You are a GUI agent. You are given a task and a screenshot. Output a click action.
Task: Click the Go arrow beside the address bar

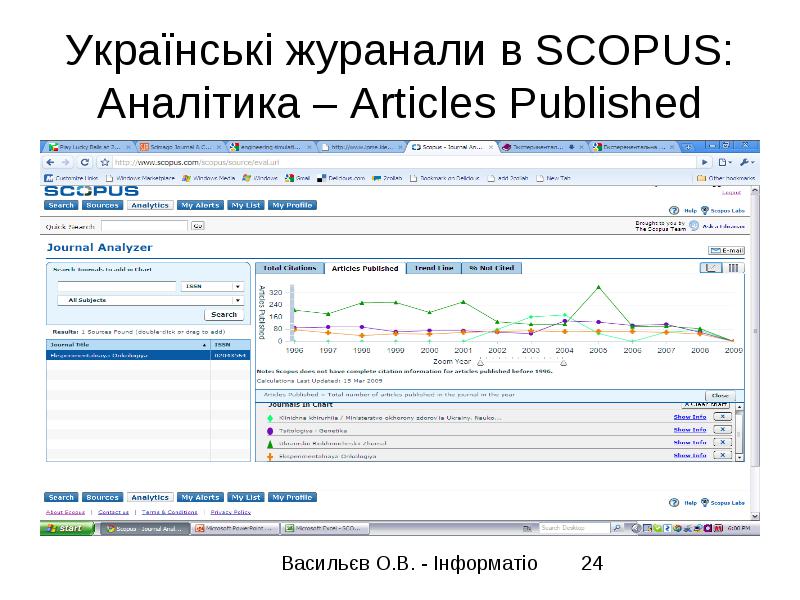tap(705, 162)
